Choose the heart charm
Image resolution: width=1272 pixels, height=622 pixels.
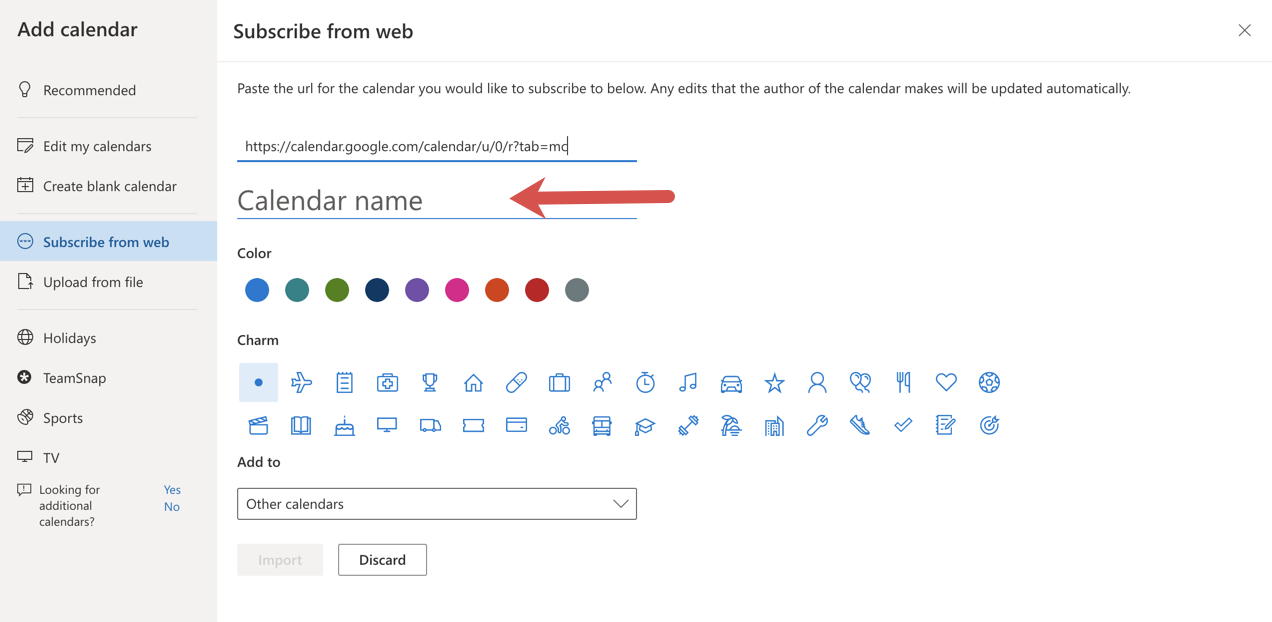[x=946, y=382]
